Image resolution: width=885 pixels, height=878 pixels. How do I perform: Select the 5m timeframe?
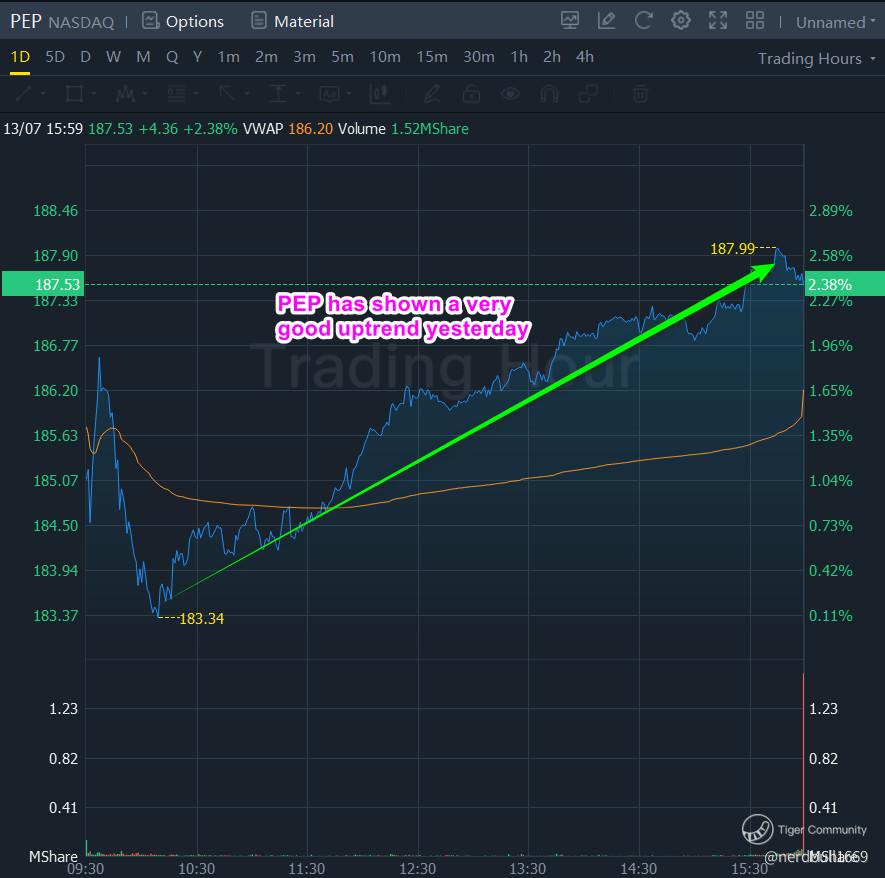coord(342,57)
